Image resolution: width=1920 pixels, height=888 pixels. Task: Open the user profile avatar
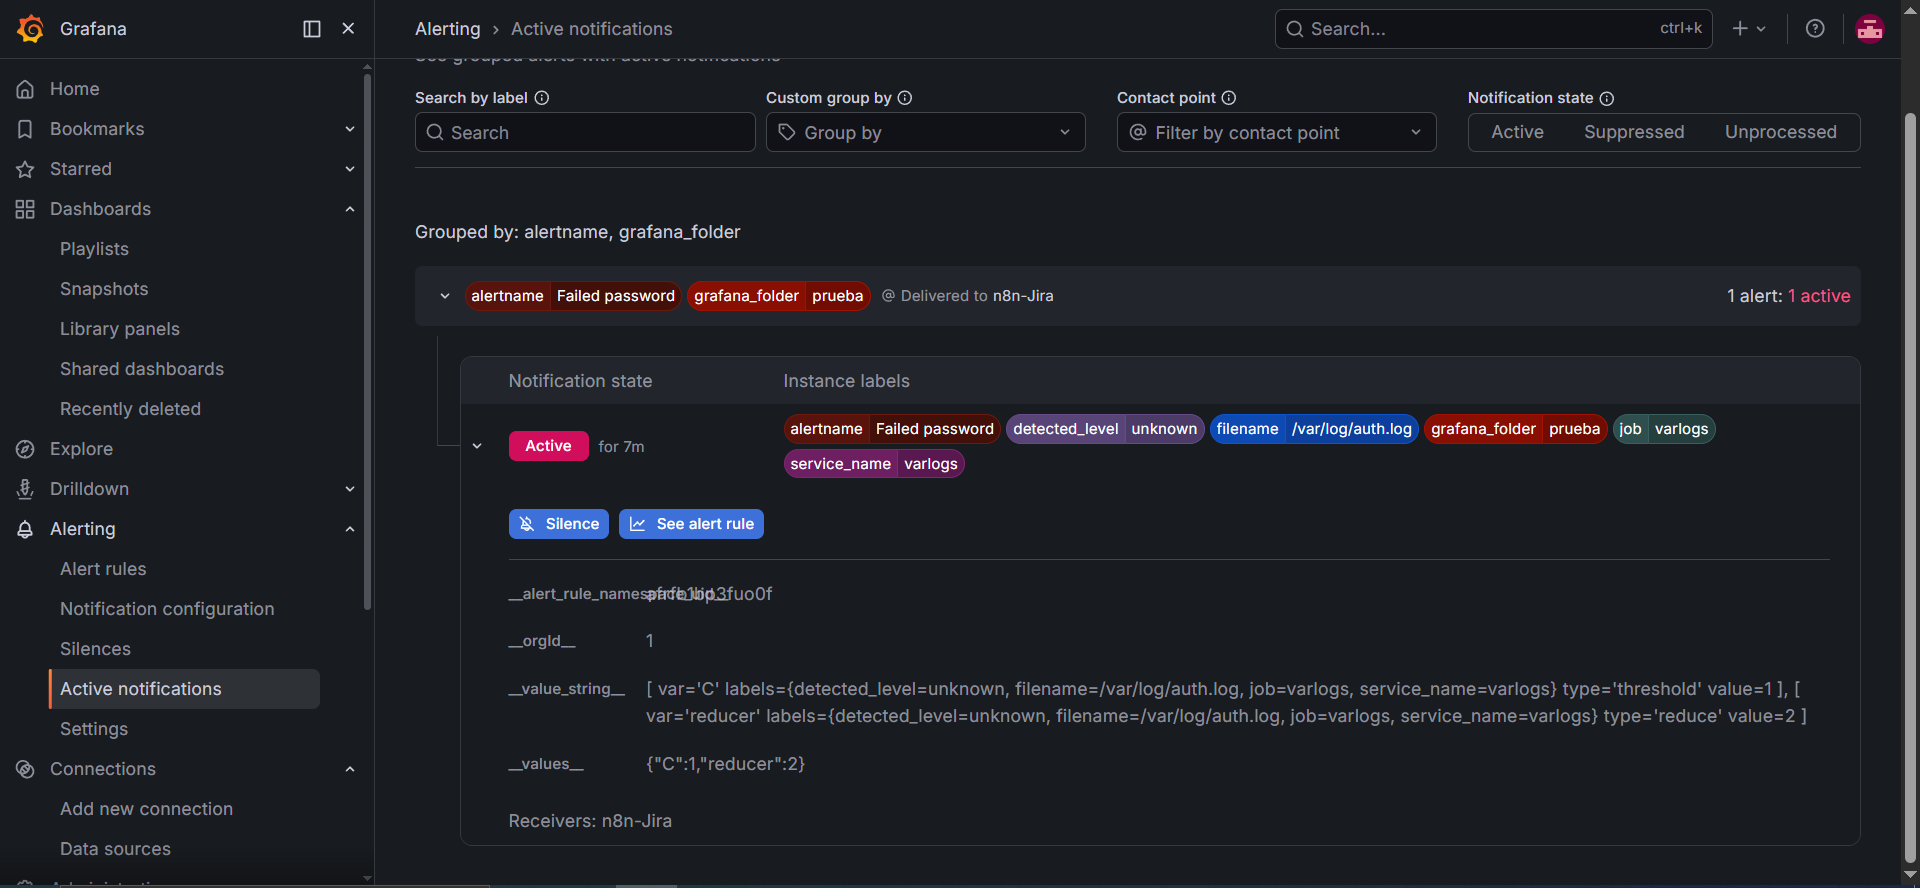pyautogui.click(x=1870, y=29)
